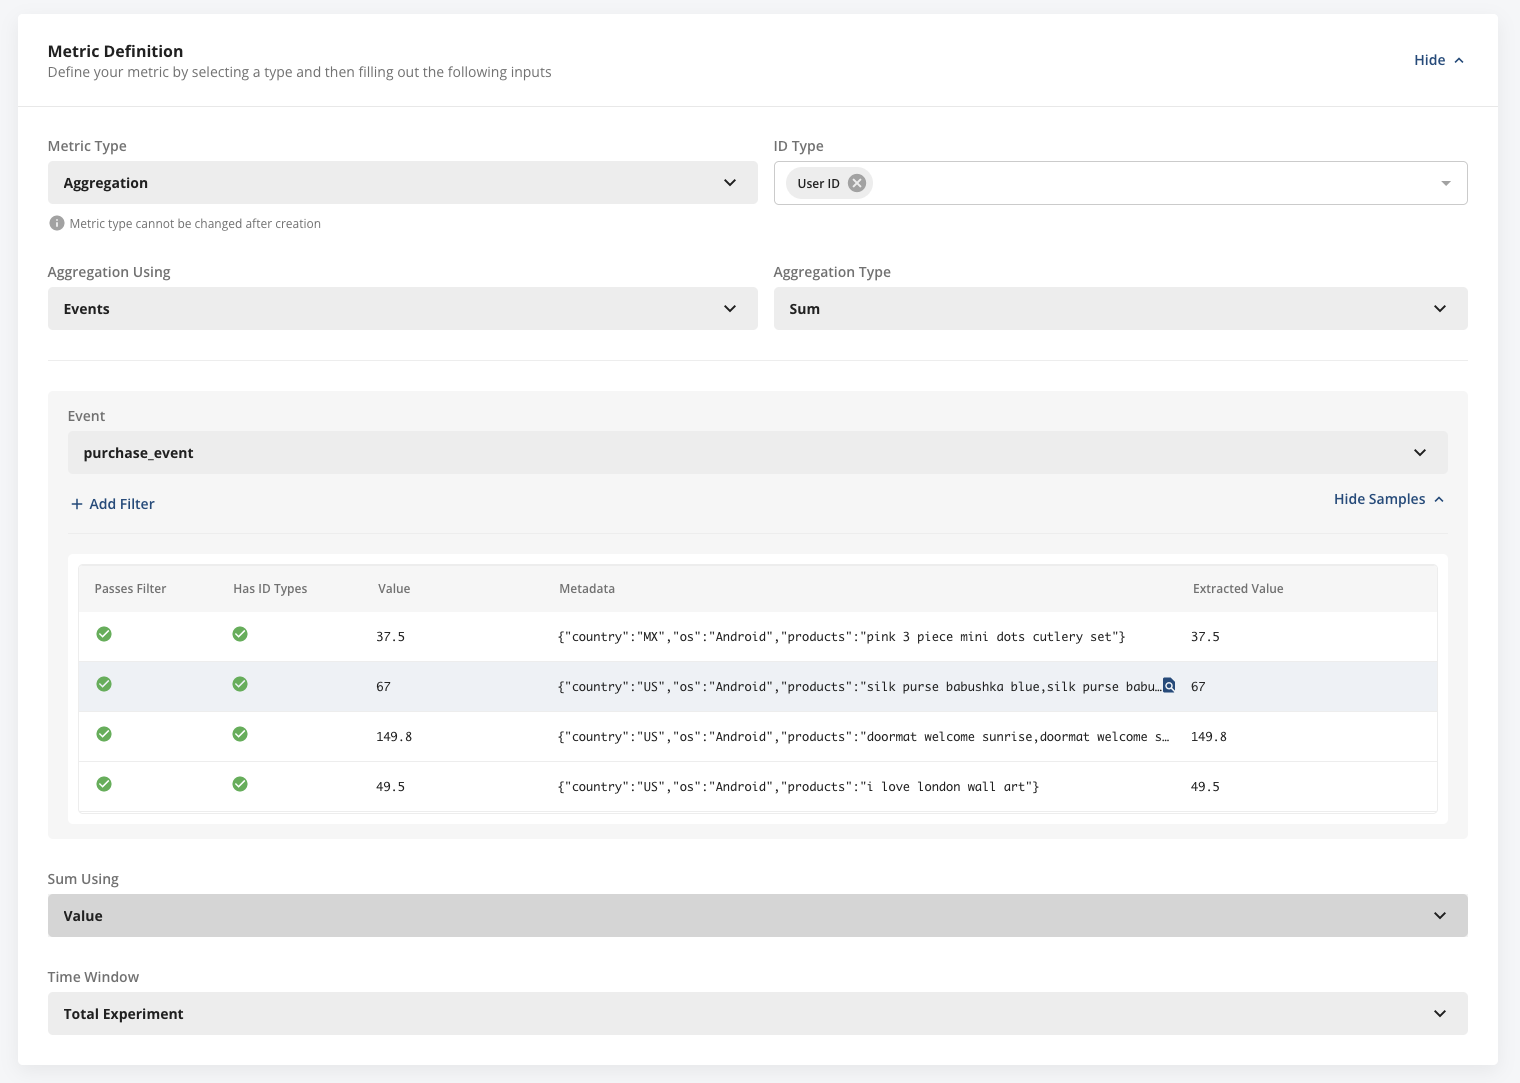Viewport: 1520px width, 1083px height.
Task: Click the Passes Filter check icon on first row
Action: coord(104,634)
